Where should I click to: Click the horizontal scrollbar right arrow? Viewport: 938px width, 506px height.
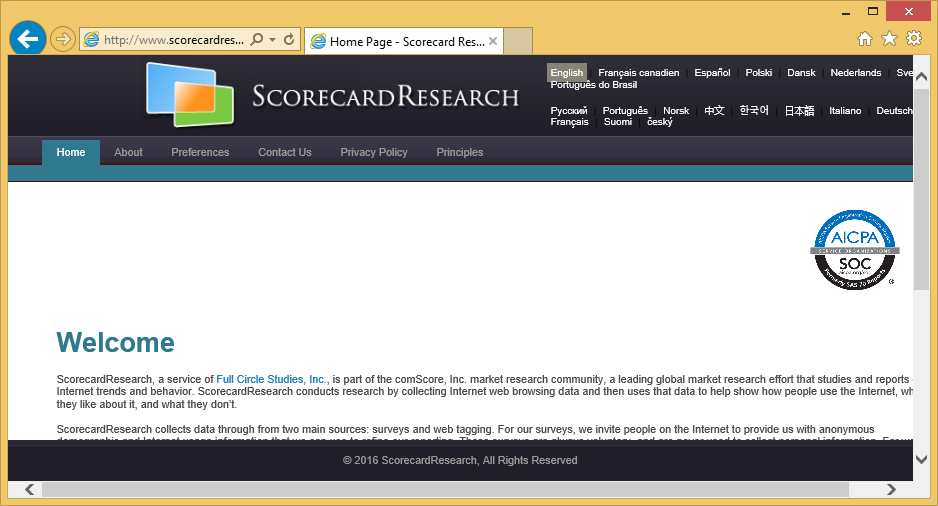pyautogui.click(x=891, y=489)
